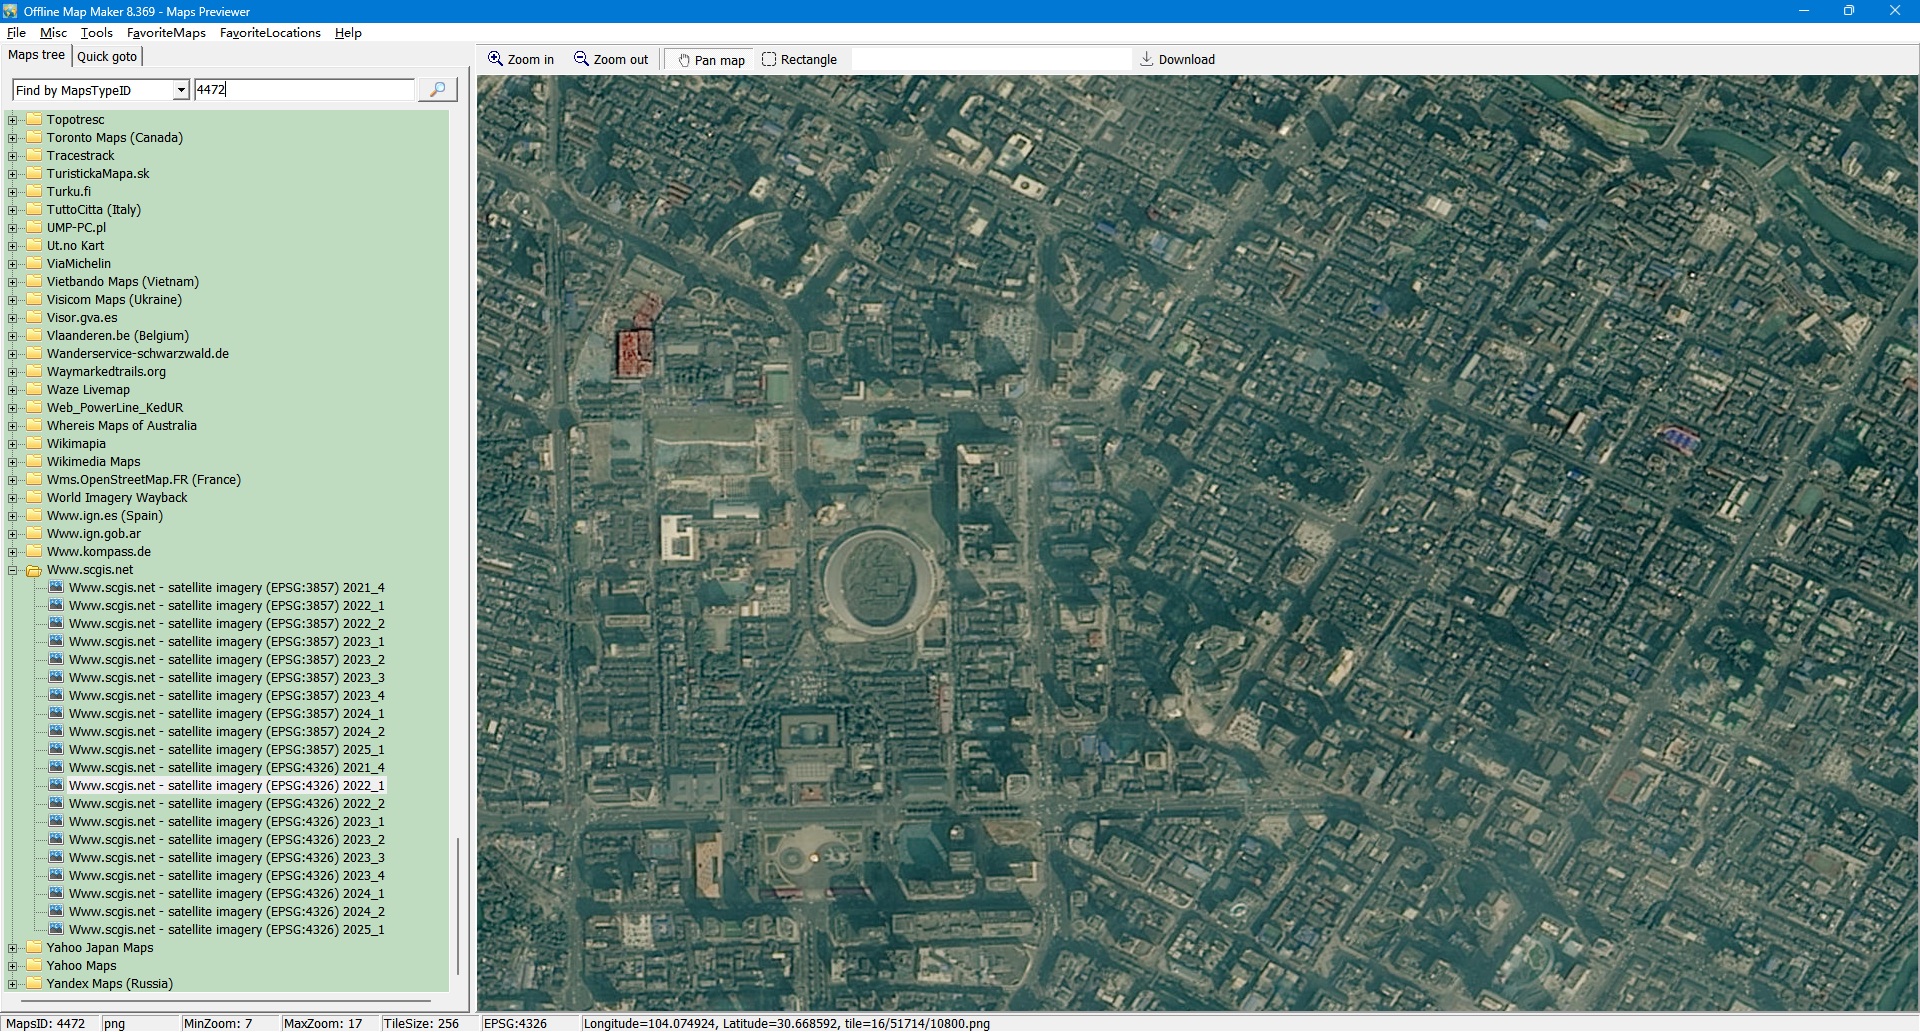Expand the World Imagery Wayback node
Image resolution: width=1920 pixels, height=1032 pixels.
(13, 498)
